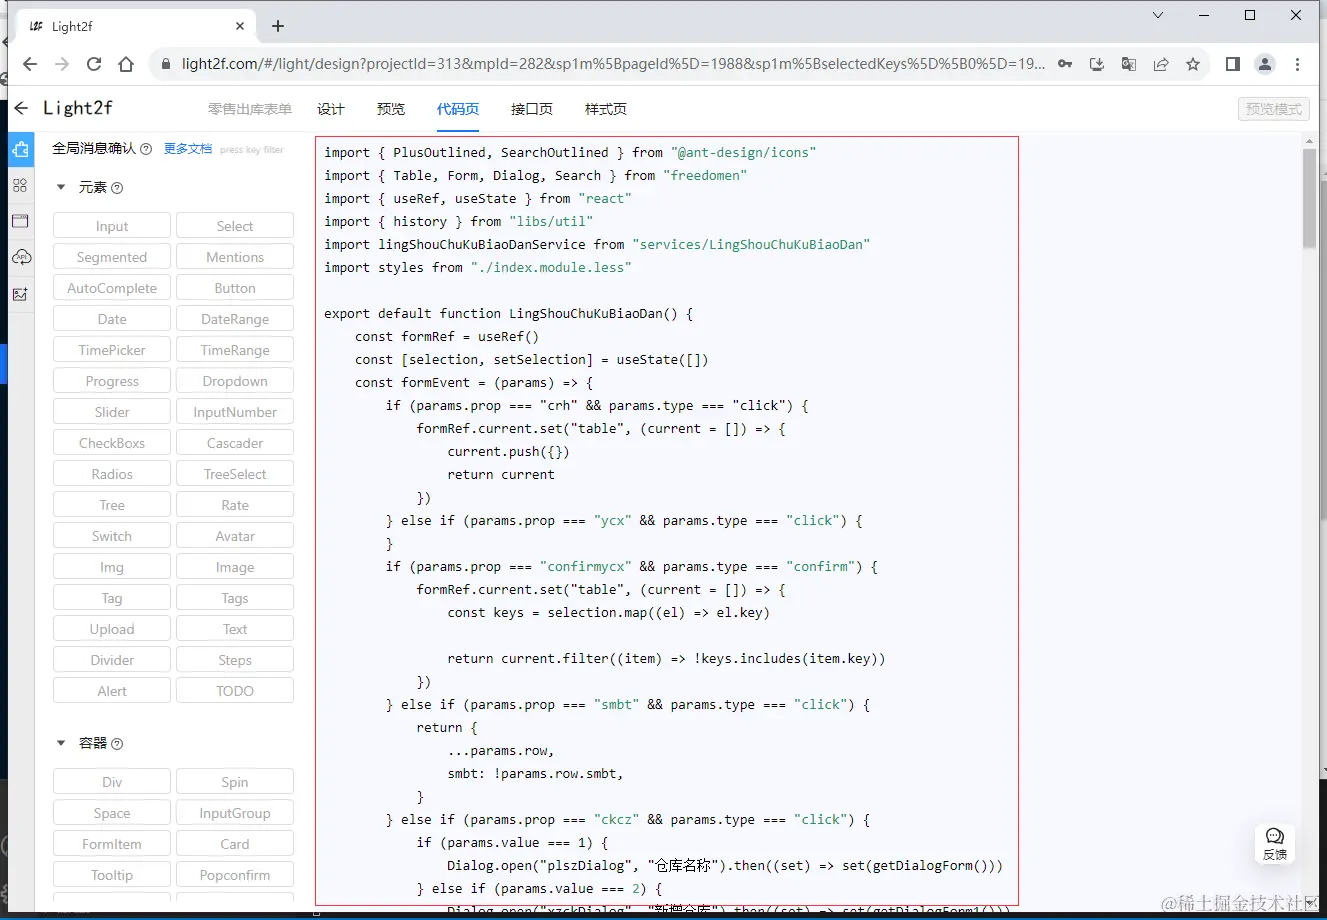
Task: Go to browser home icon
Action: point(126,64)
